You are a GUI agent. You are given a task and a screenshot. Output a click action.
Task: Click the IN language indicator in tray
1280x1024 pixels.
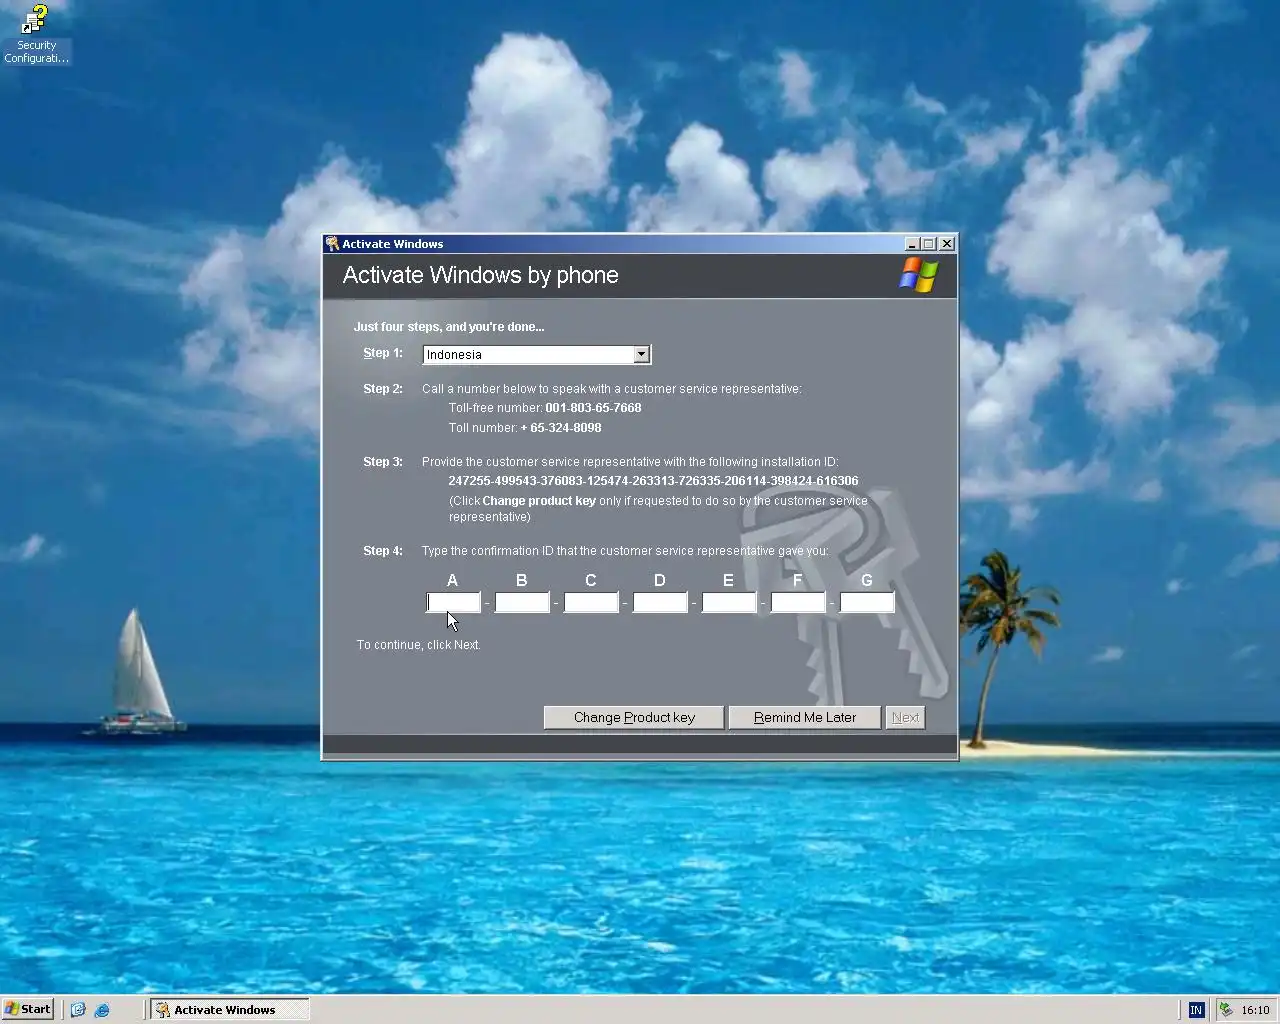coord(1196,1010)
